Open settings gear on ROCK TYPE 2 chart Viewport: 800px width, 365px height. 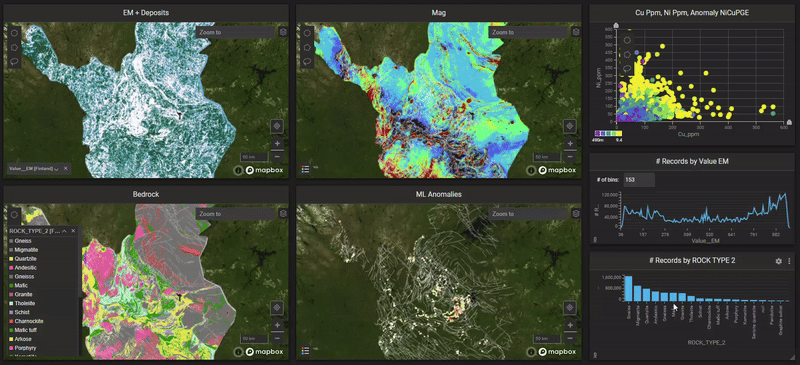tap(779, 261)
